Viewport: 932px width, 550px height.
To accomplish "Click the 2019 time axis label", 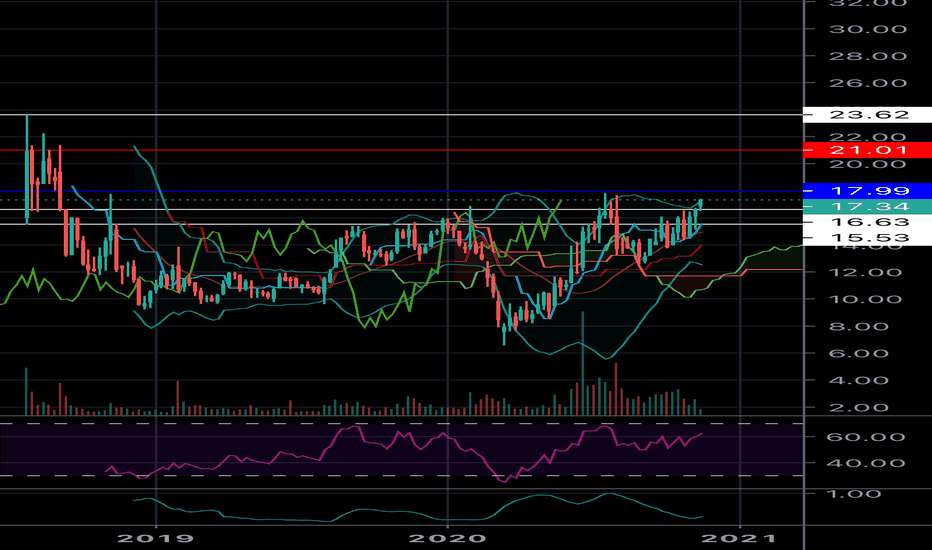I will tap(156, 539).
